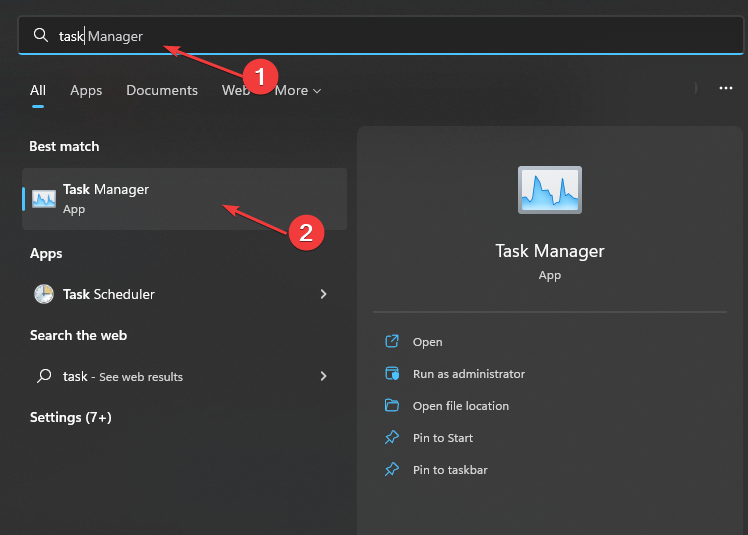Click the Open launch icon
This screenshot has width=748, height=535.
392,341
